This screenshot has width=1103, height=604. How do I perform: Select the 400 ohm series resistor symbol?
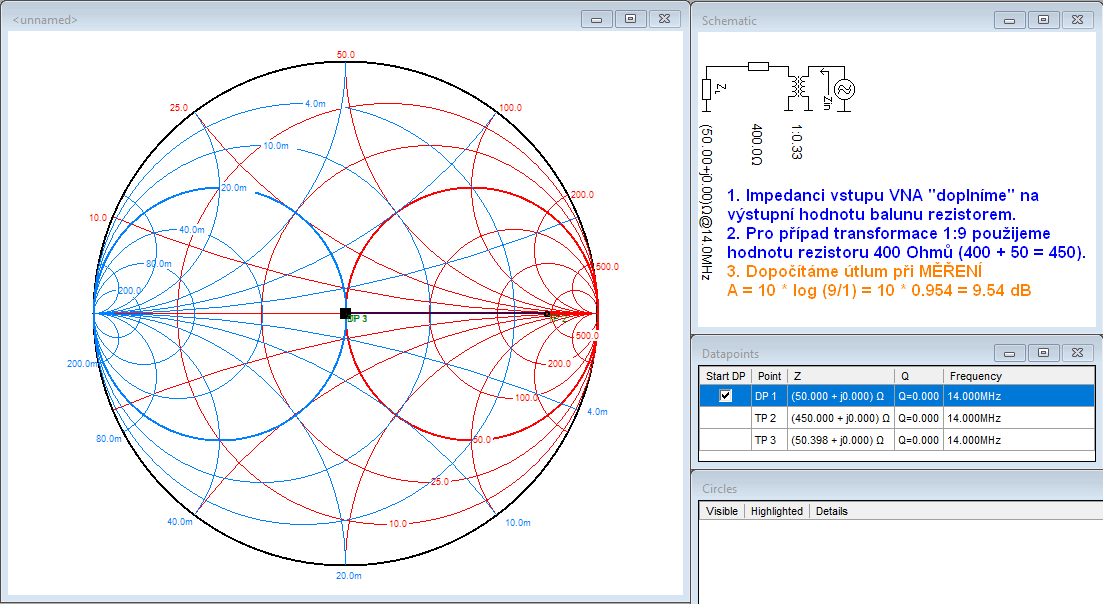(758, 66)
